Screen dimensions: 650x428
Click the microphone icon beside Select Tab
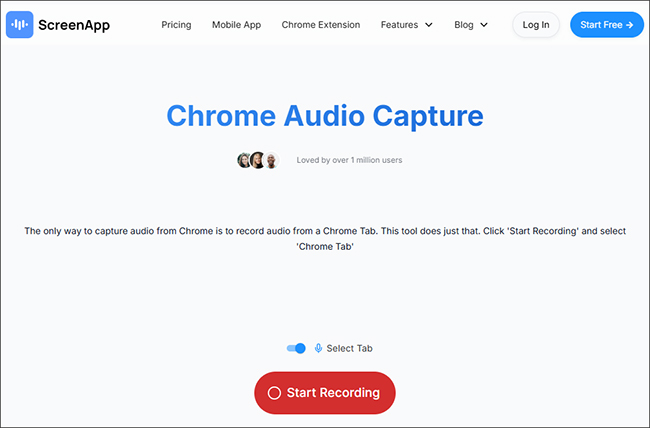pos(318,348)
